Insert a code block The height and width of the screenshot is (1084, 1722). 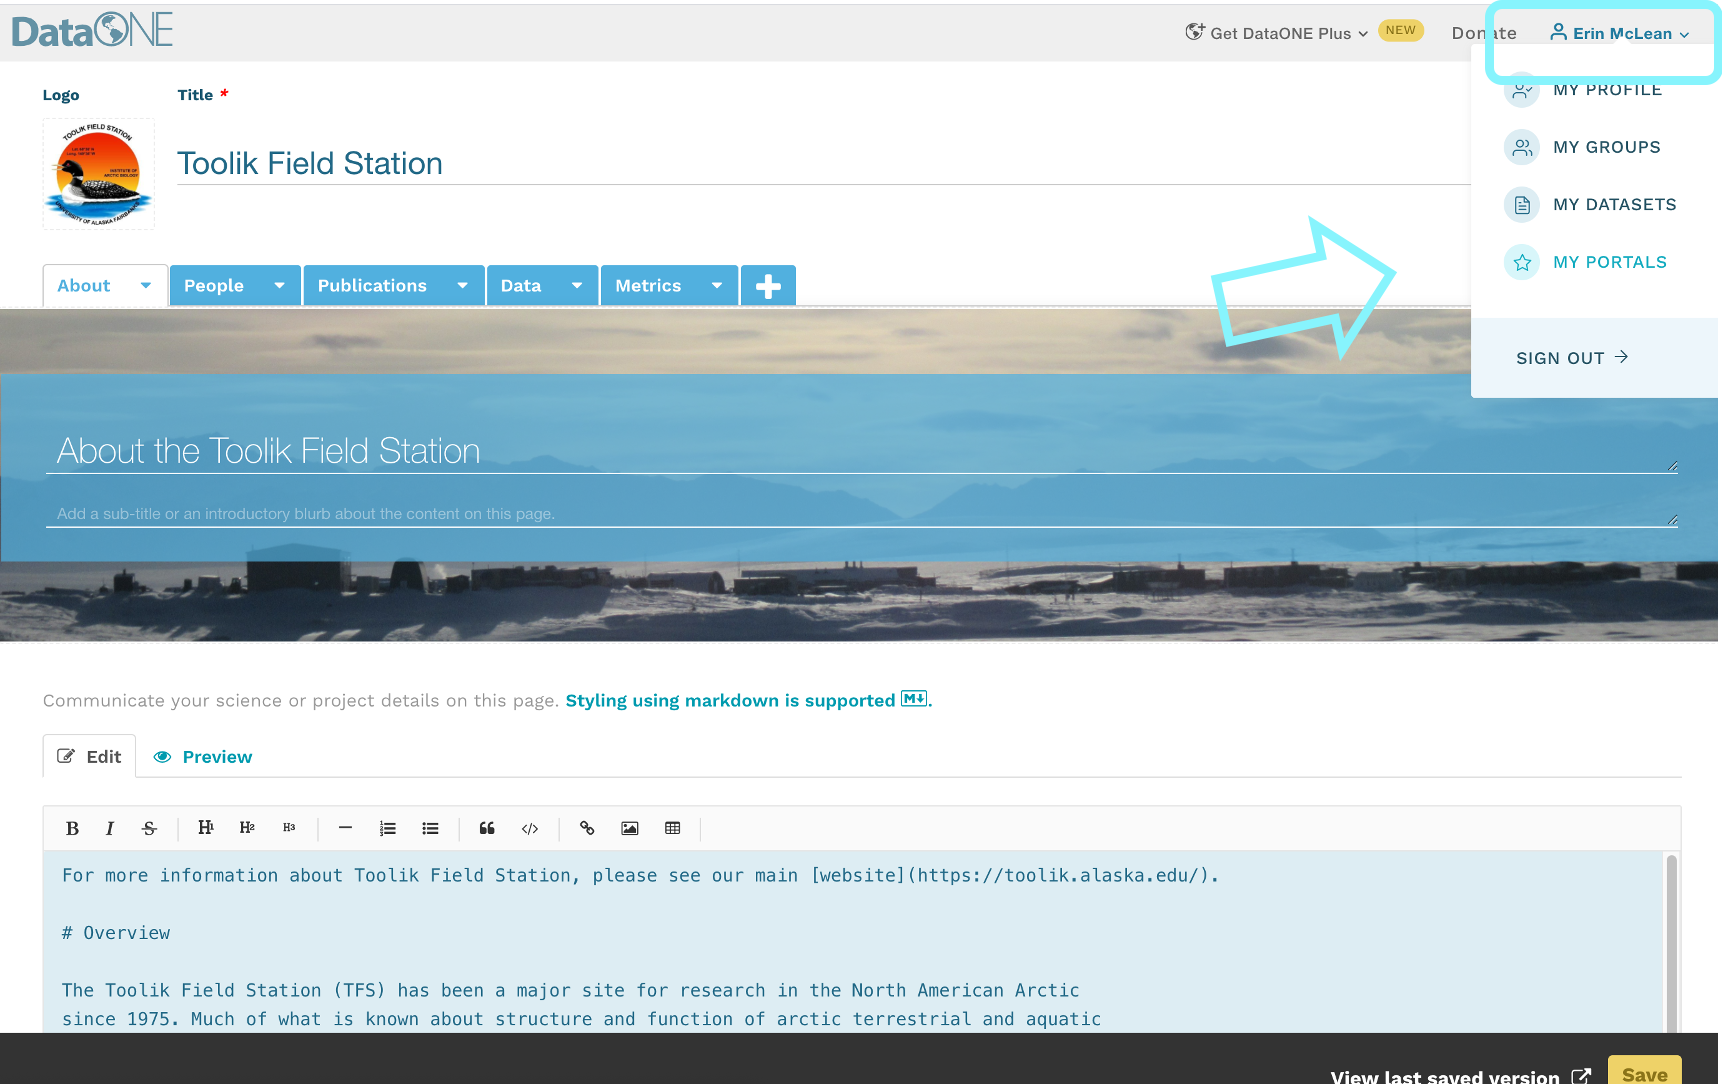[x=530, y=828]
